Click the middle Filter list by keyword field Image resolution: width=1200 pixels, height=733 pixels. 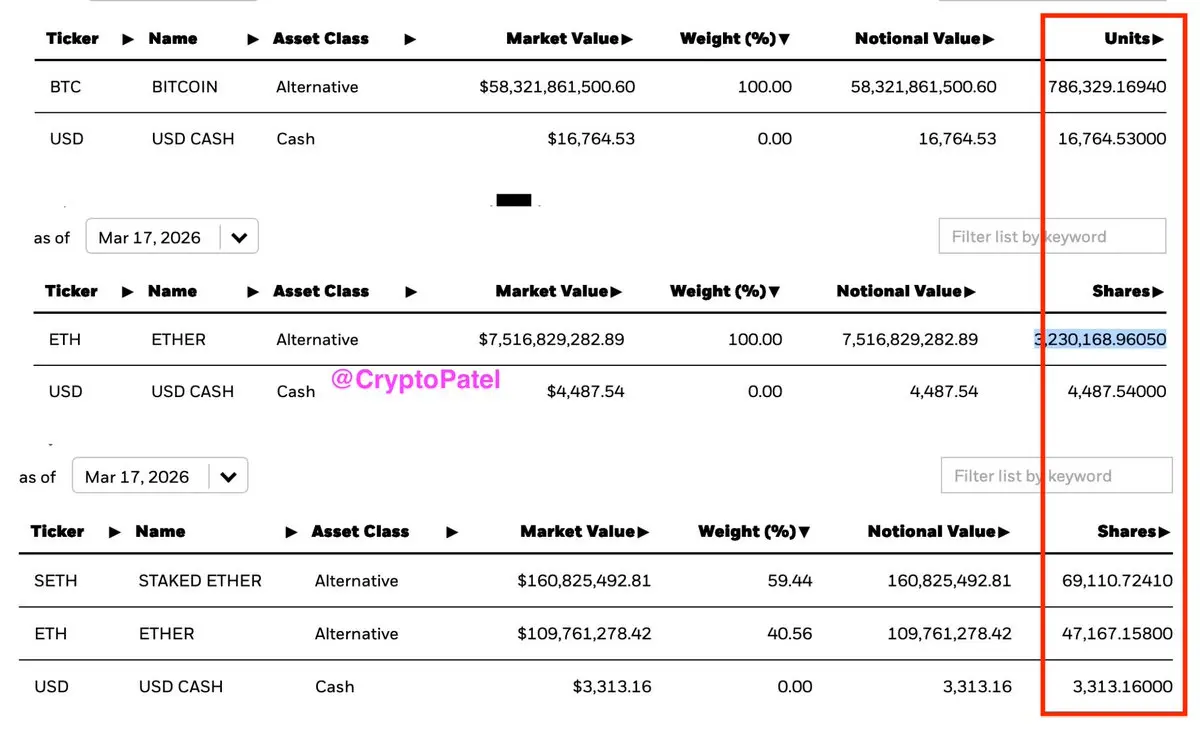coord(1052,237)
